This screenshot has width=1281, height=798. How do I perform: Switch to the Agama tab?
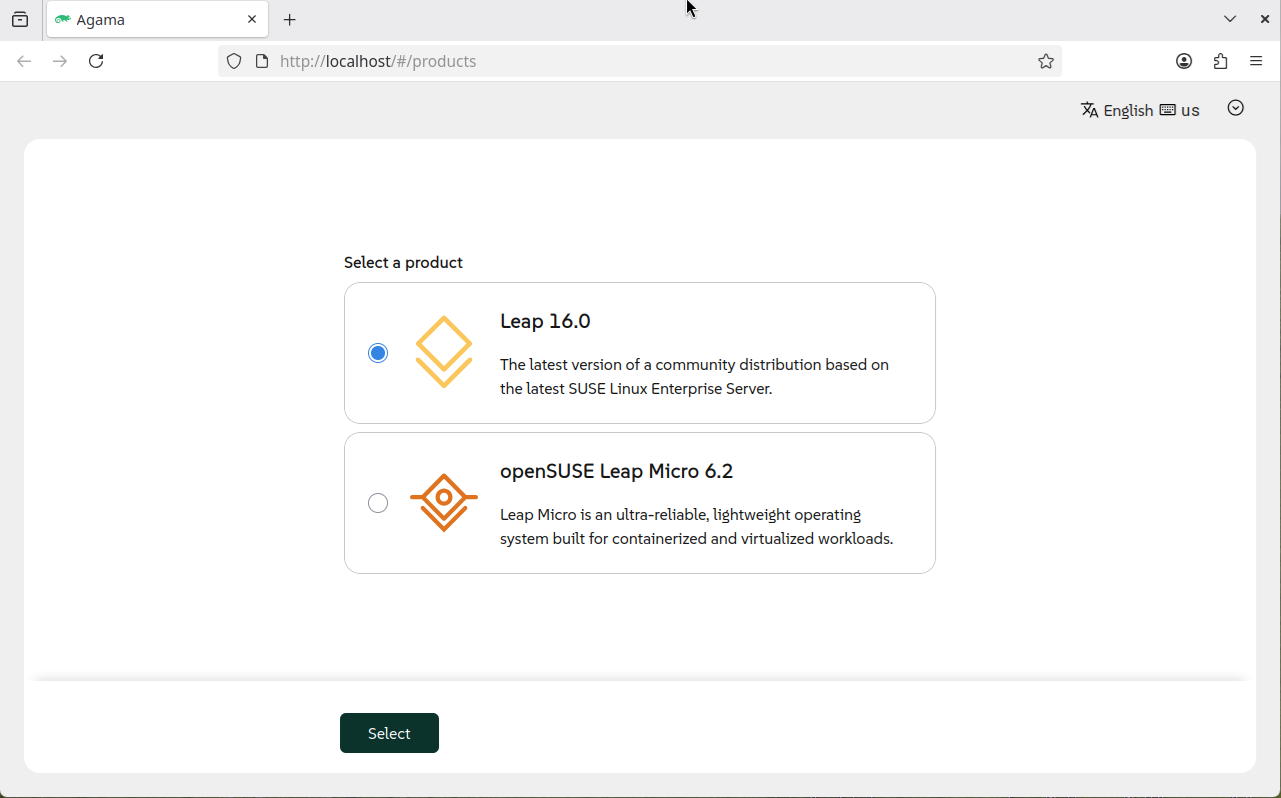150,20
